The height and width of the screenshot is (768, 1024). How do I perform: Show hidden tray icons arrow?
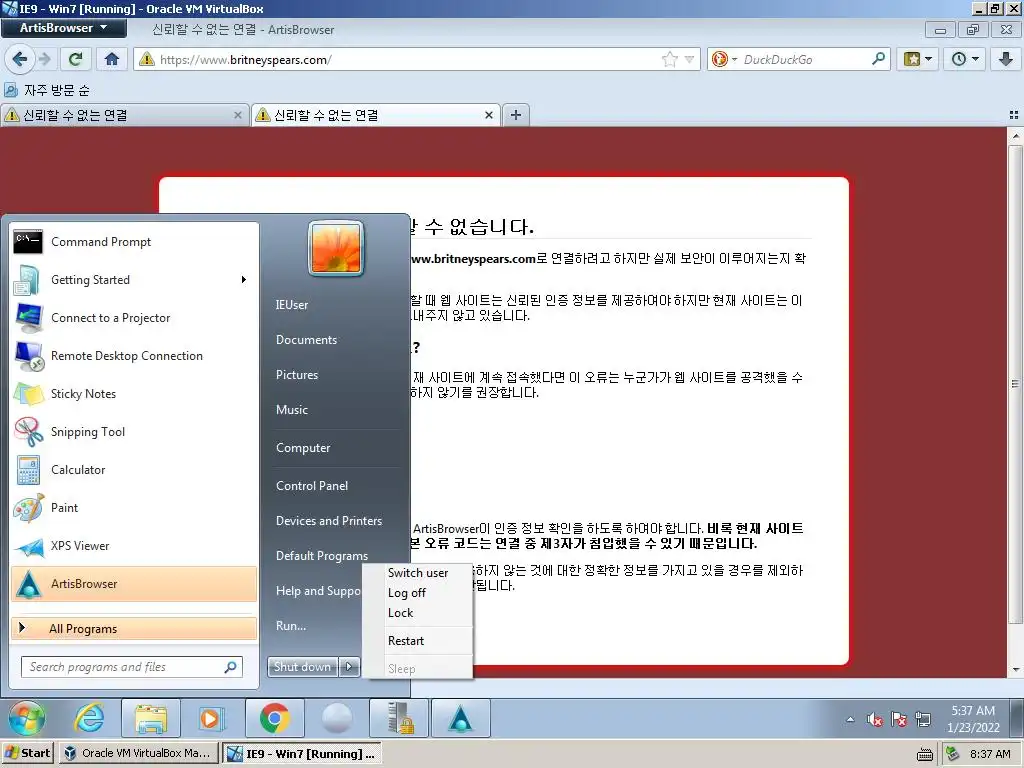point(850,720)
